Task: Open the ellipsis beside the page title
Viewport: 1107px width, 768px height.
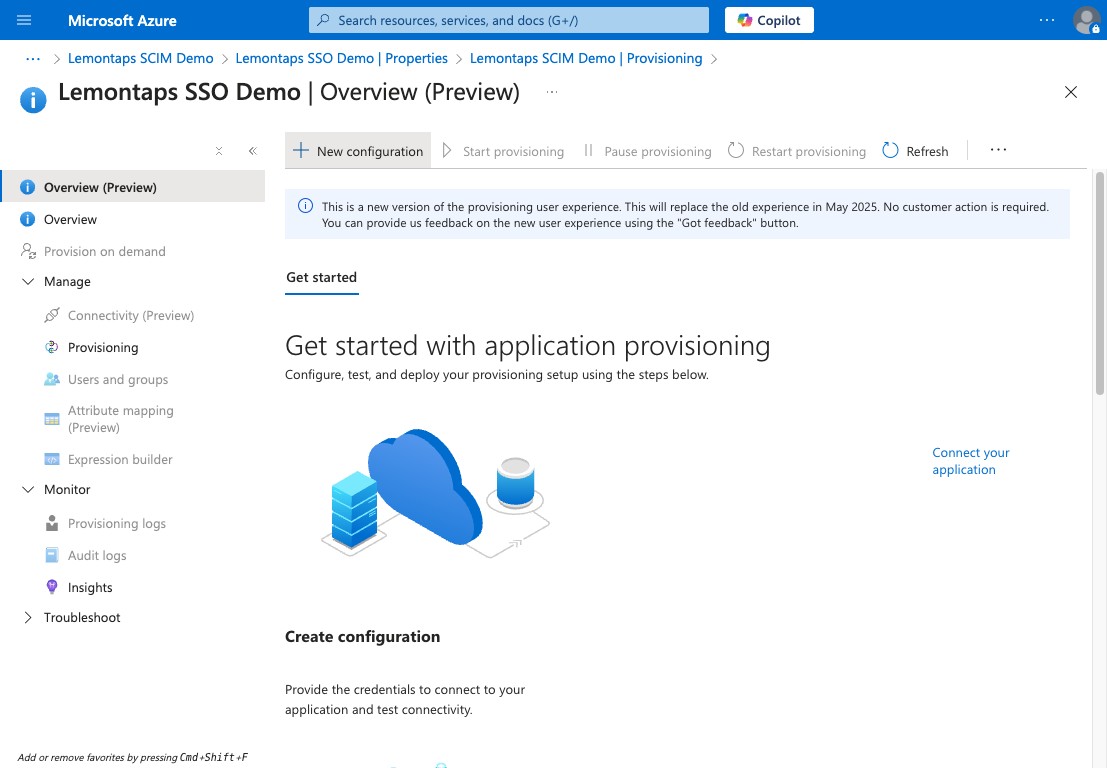Action: 552,92
